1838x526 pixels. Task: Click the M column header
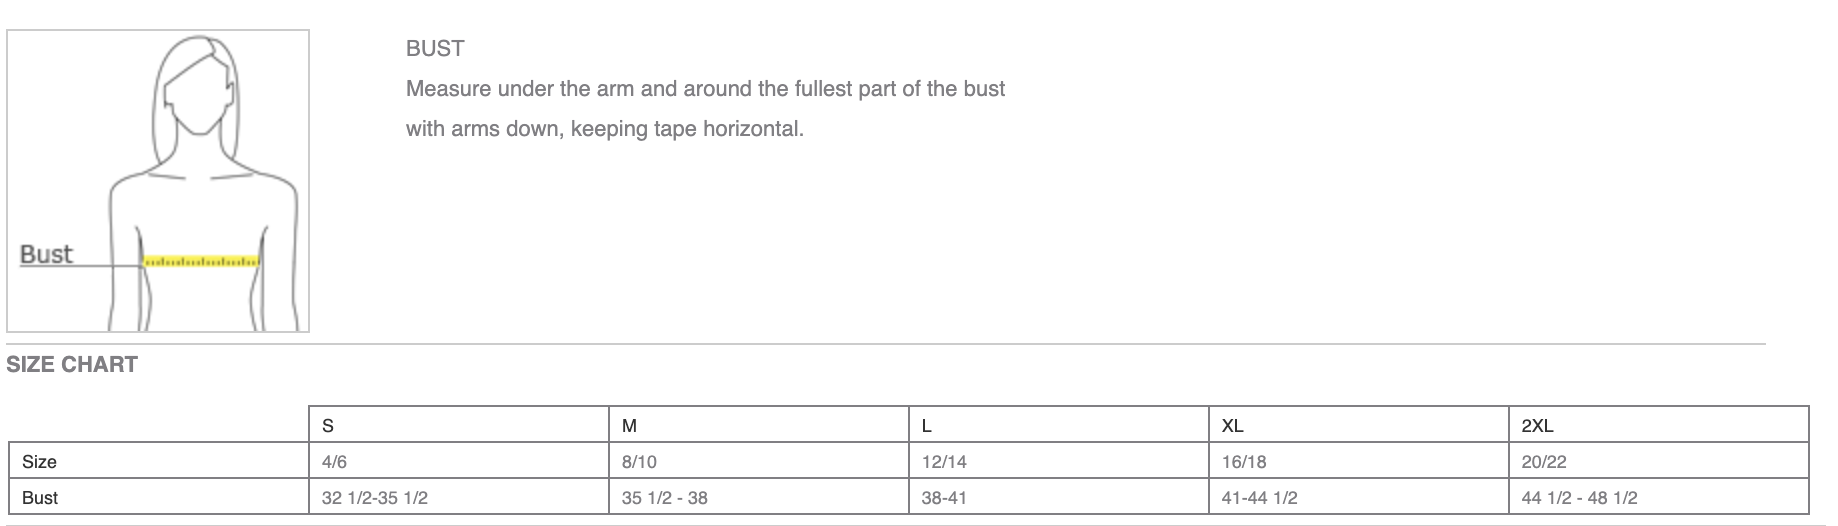[629, 425]
